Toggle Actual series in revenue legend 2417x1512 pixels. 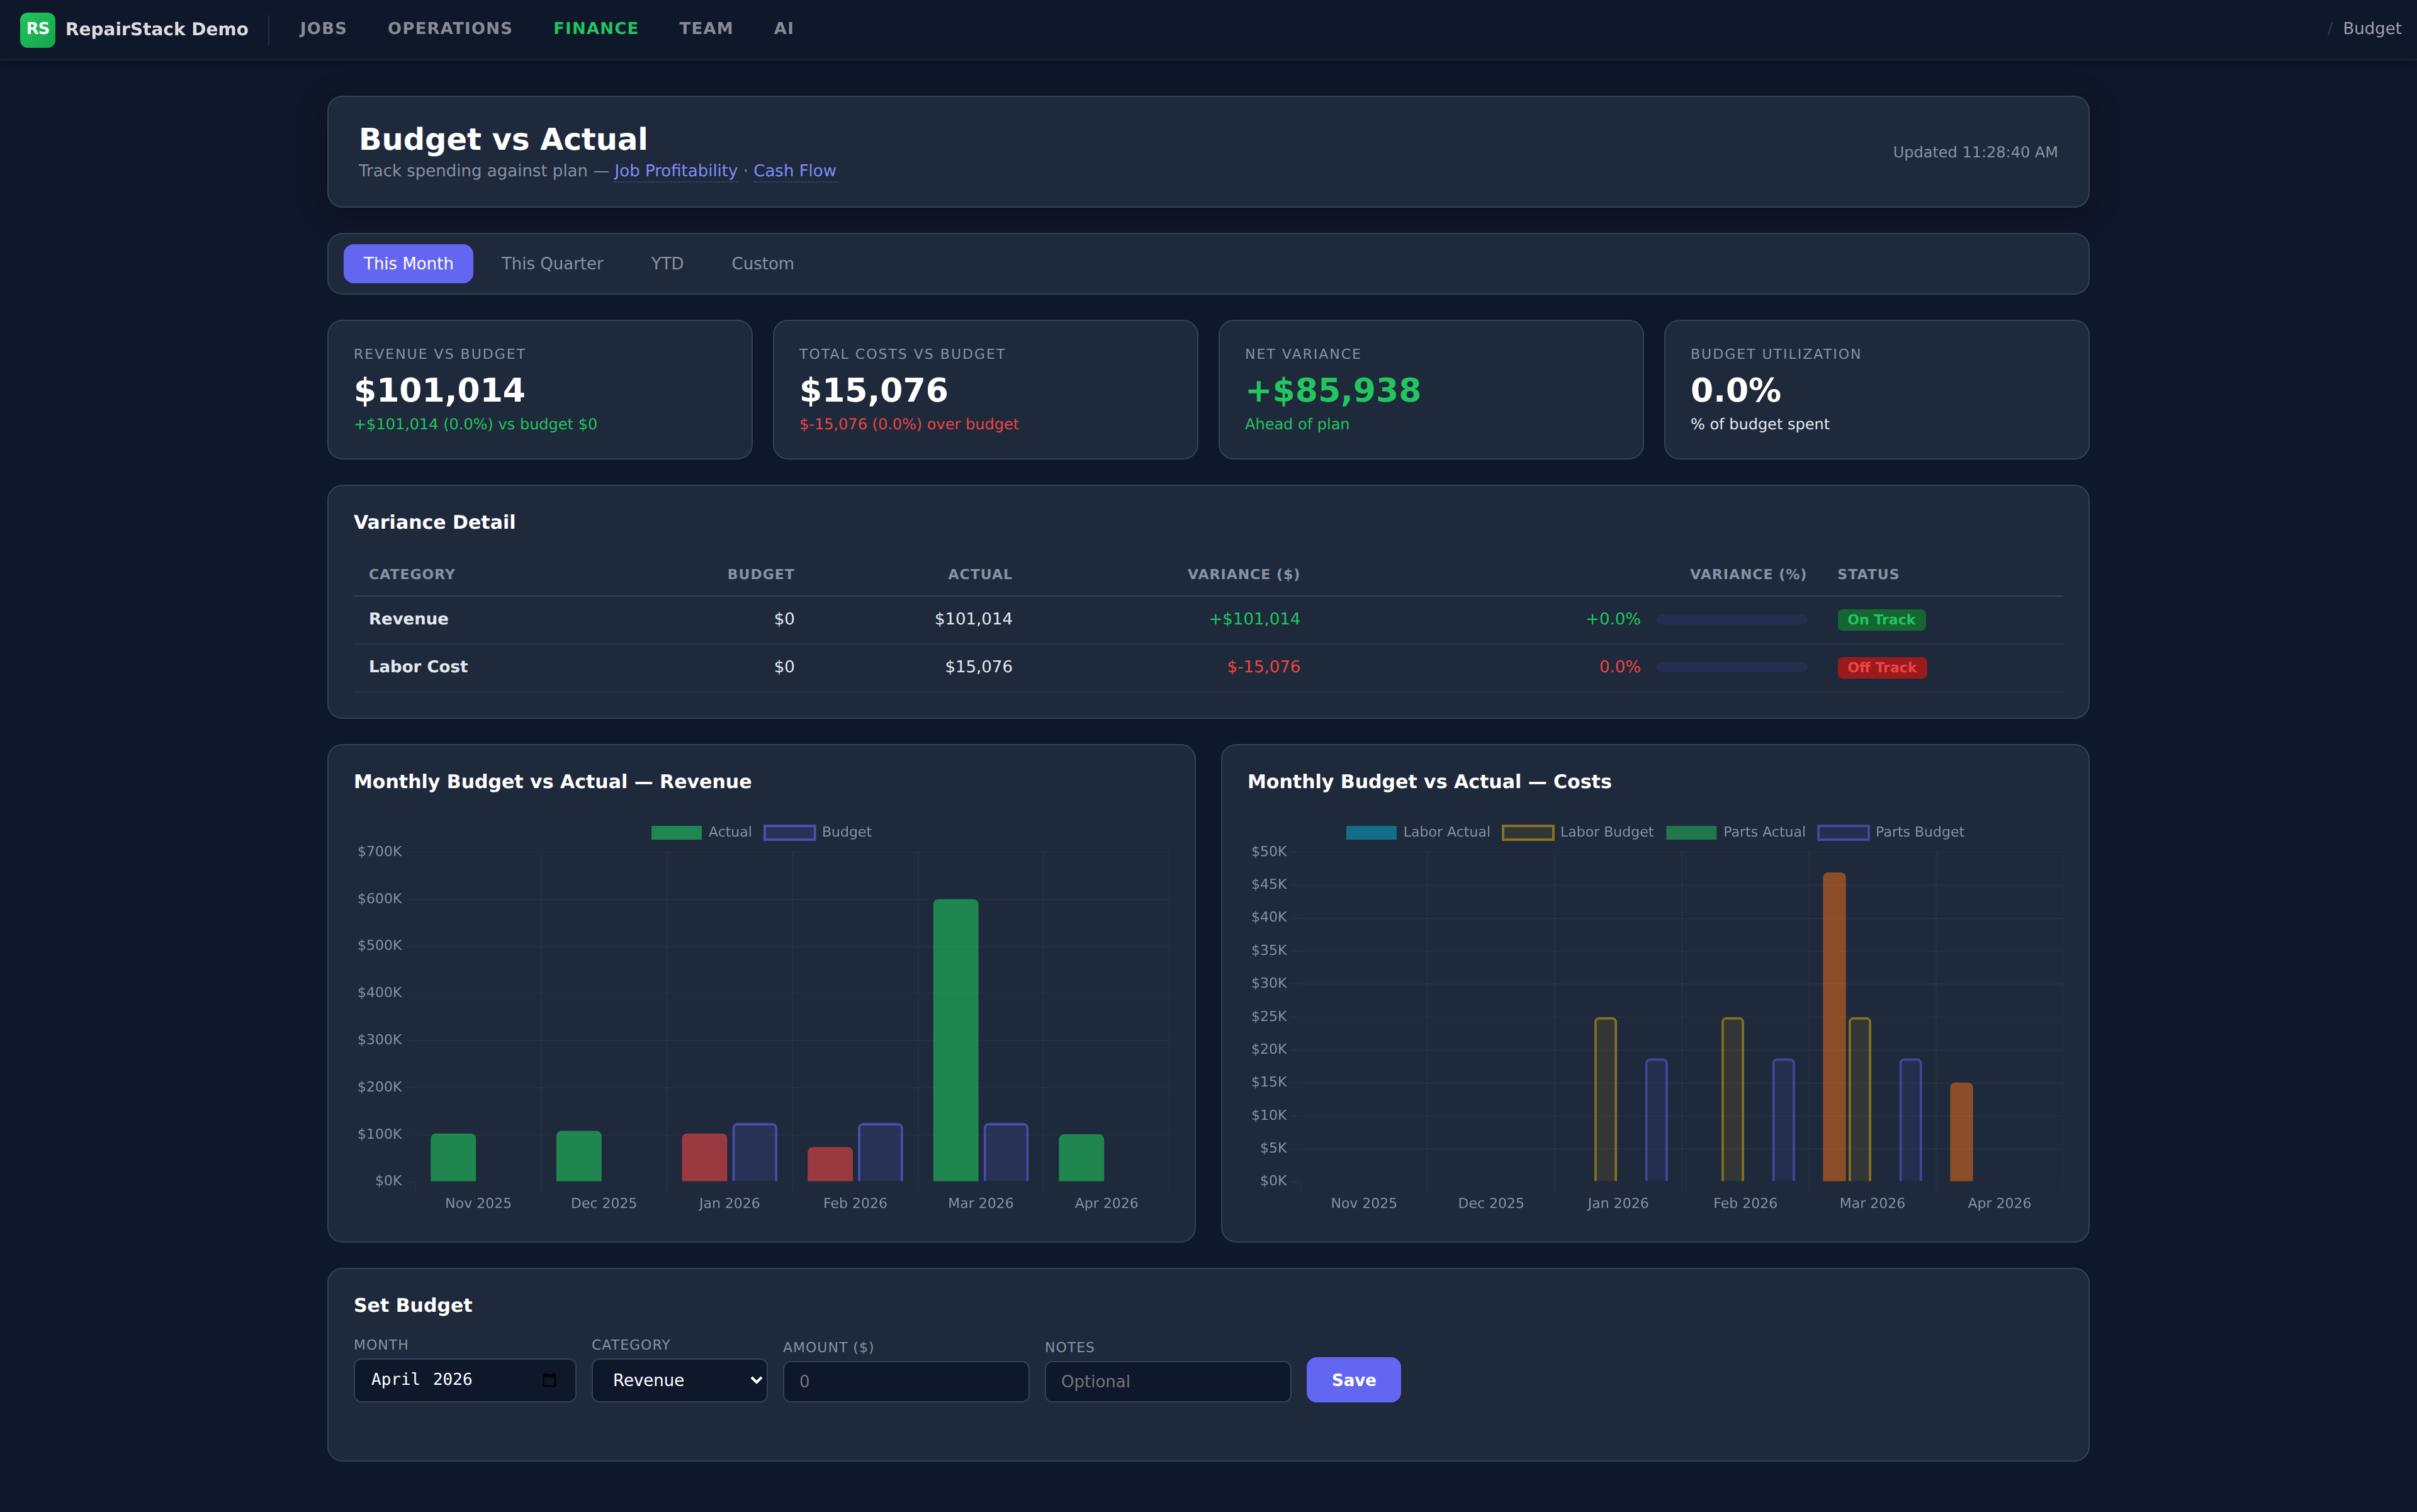click(676, 832)
